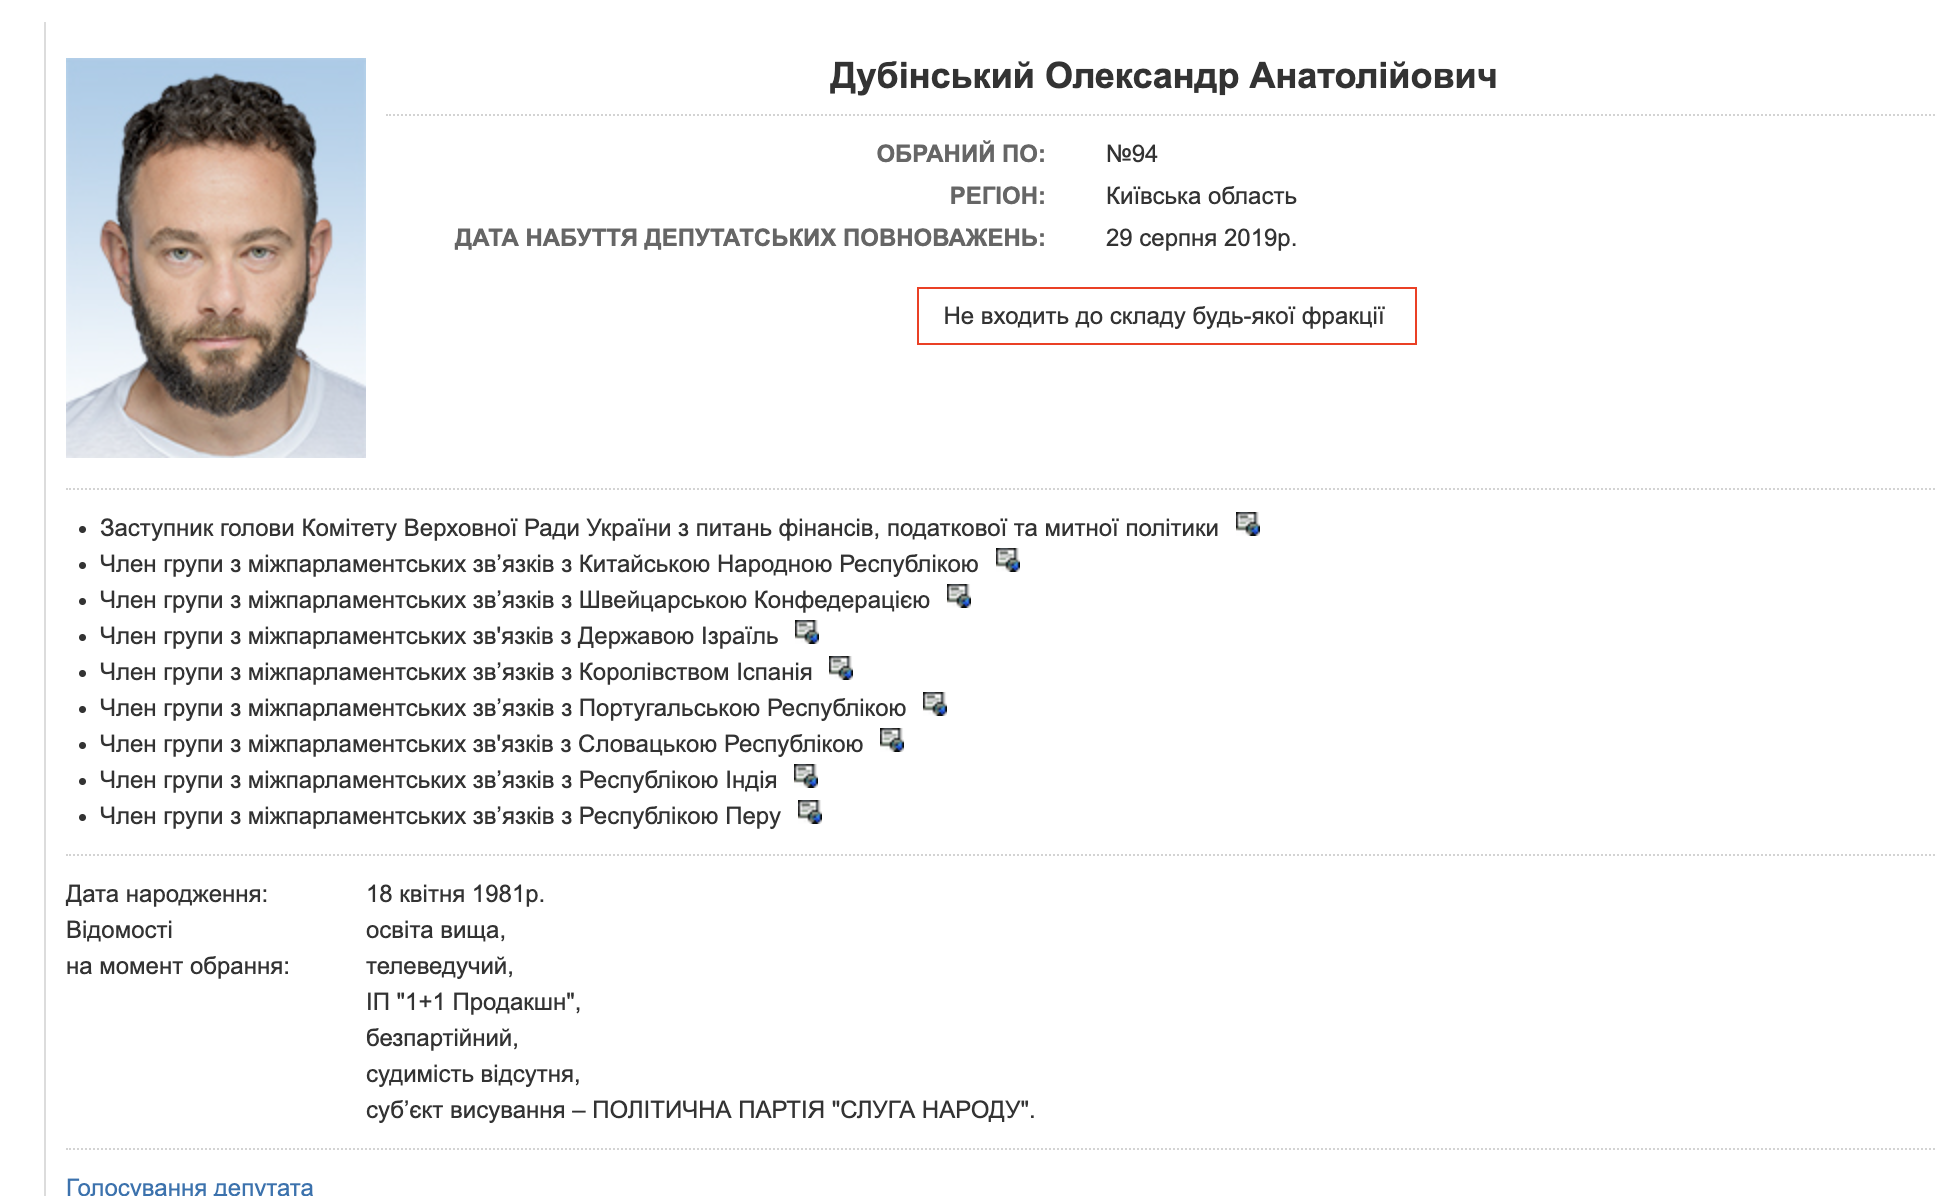
Task: Click the Дубінський Олександр Анатолійович heading
Action: click(1163, 76)
